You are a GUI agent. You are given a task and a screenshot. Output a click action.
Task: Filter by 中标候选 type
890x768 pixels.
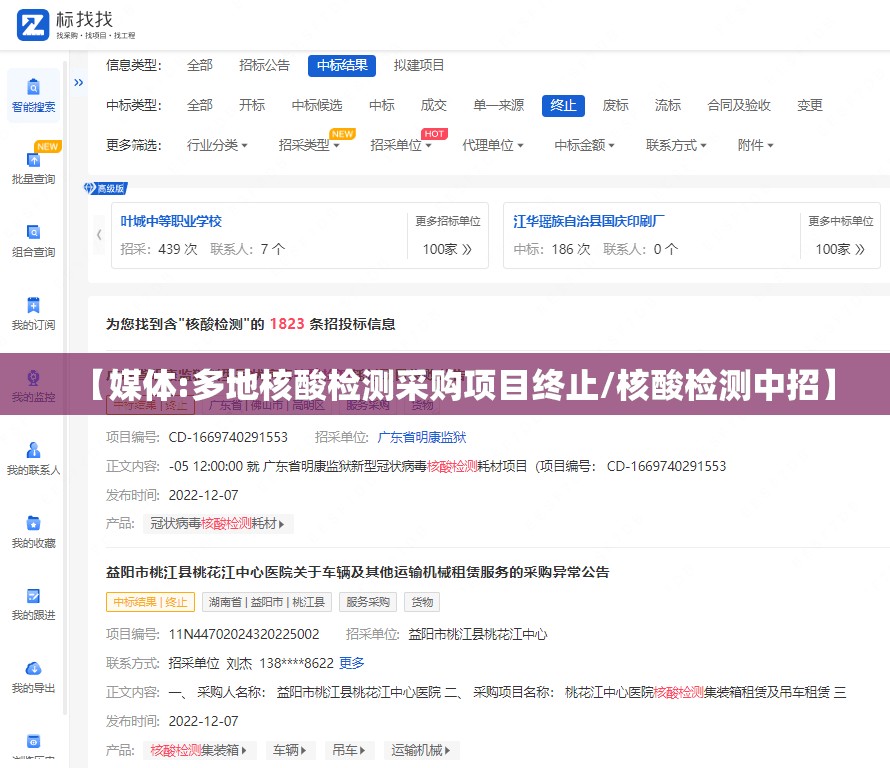[317, 106]
